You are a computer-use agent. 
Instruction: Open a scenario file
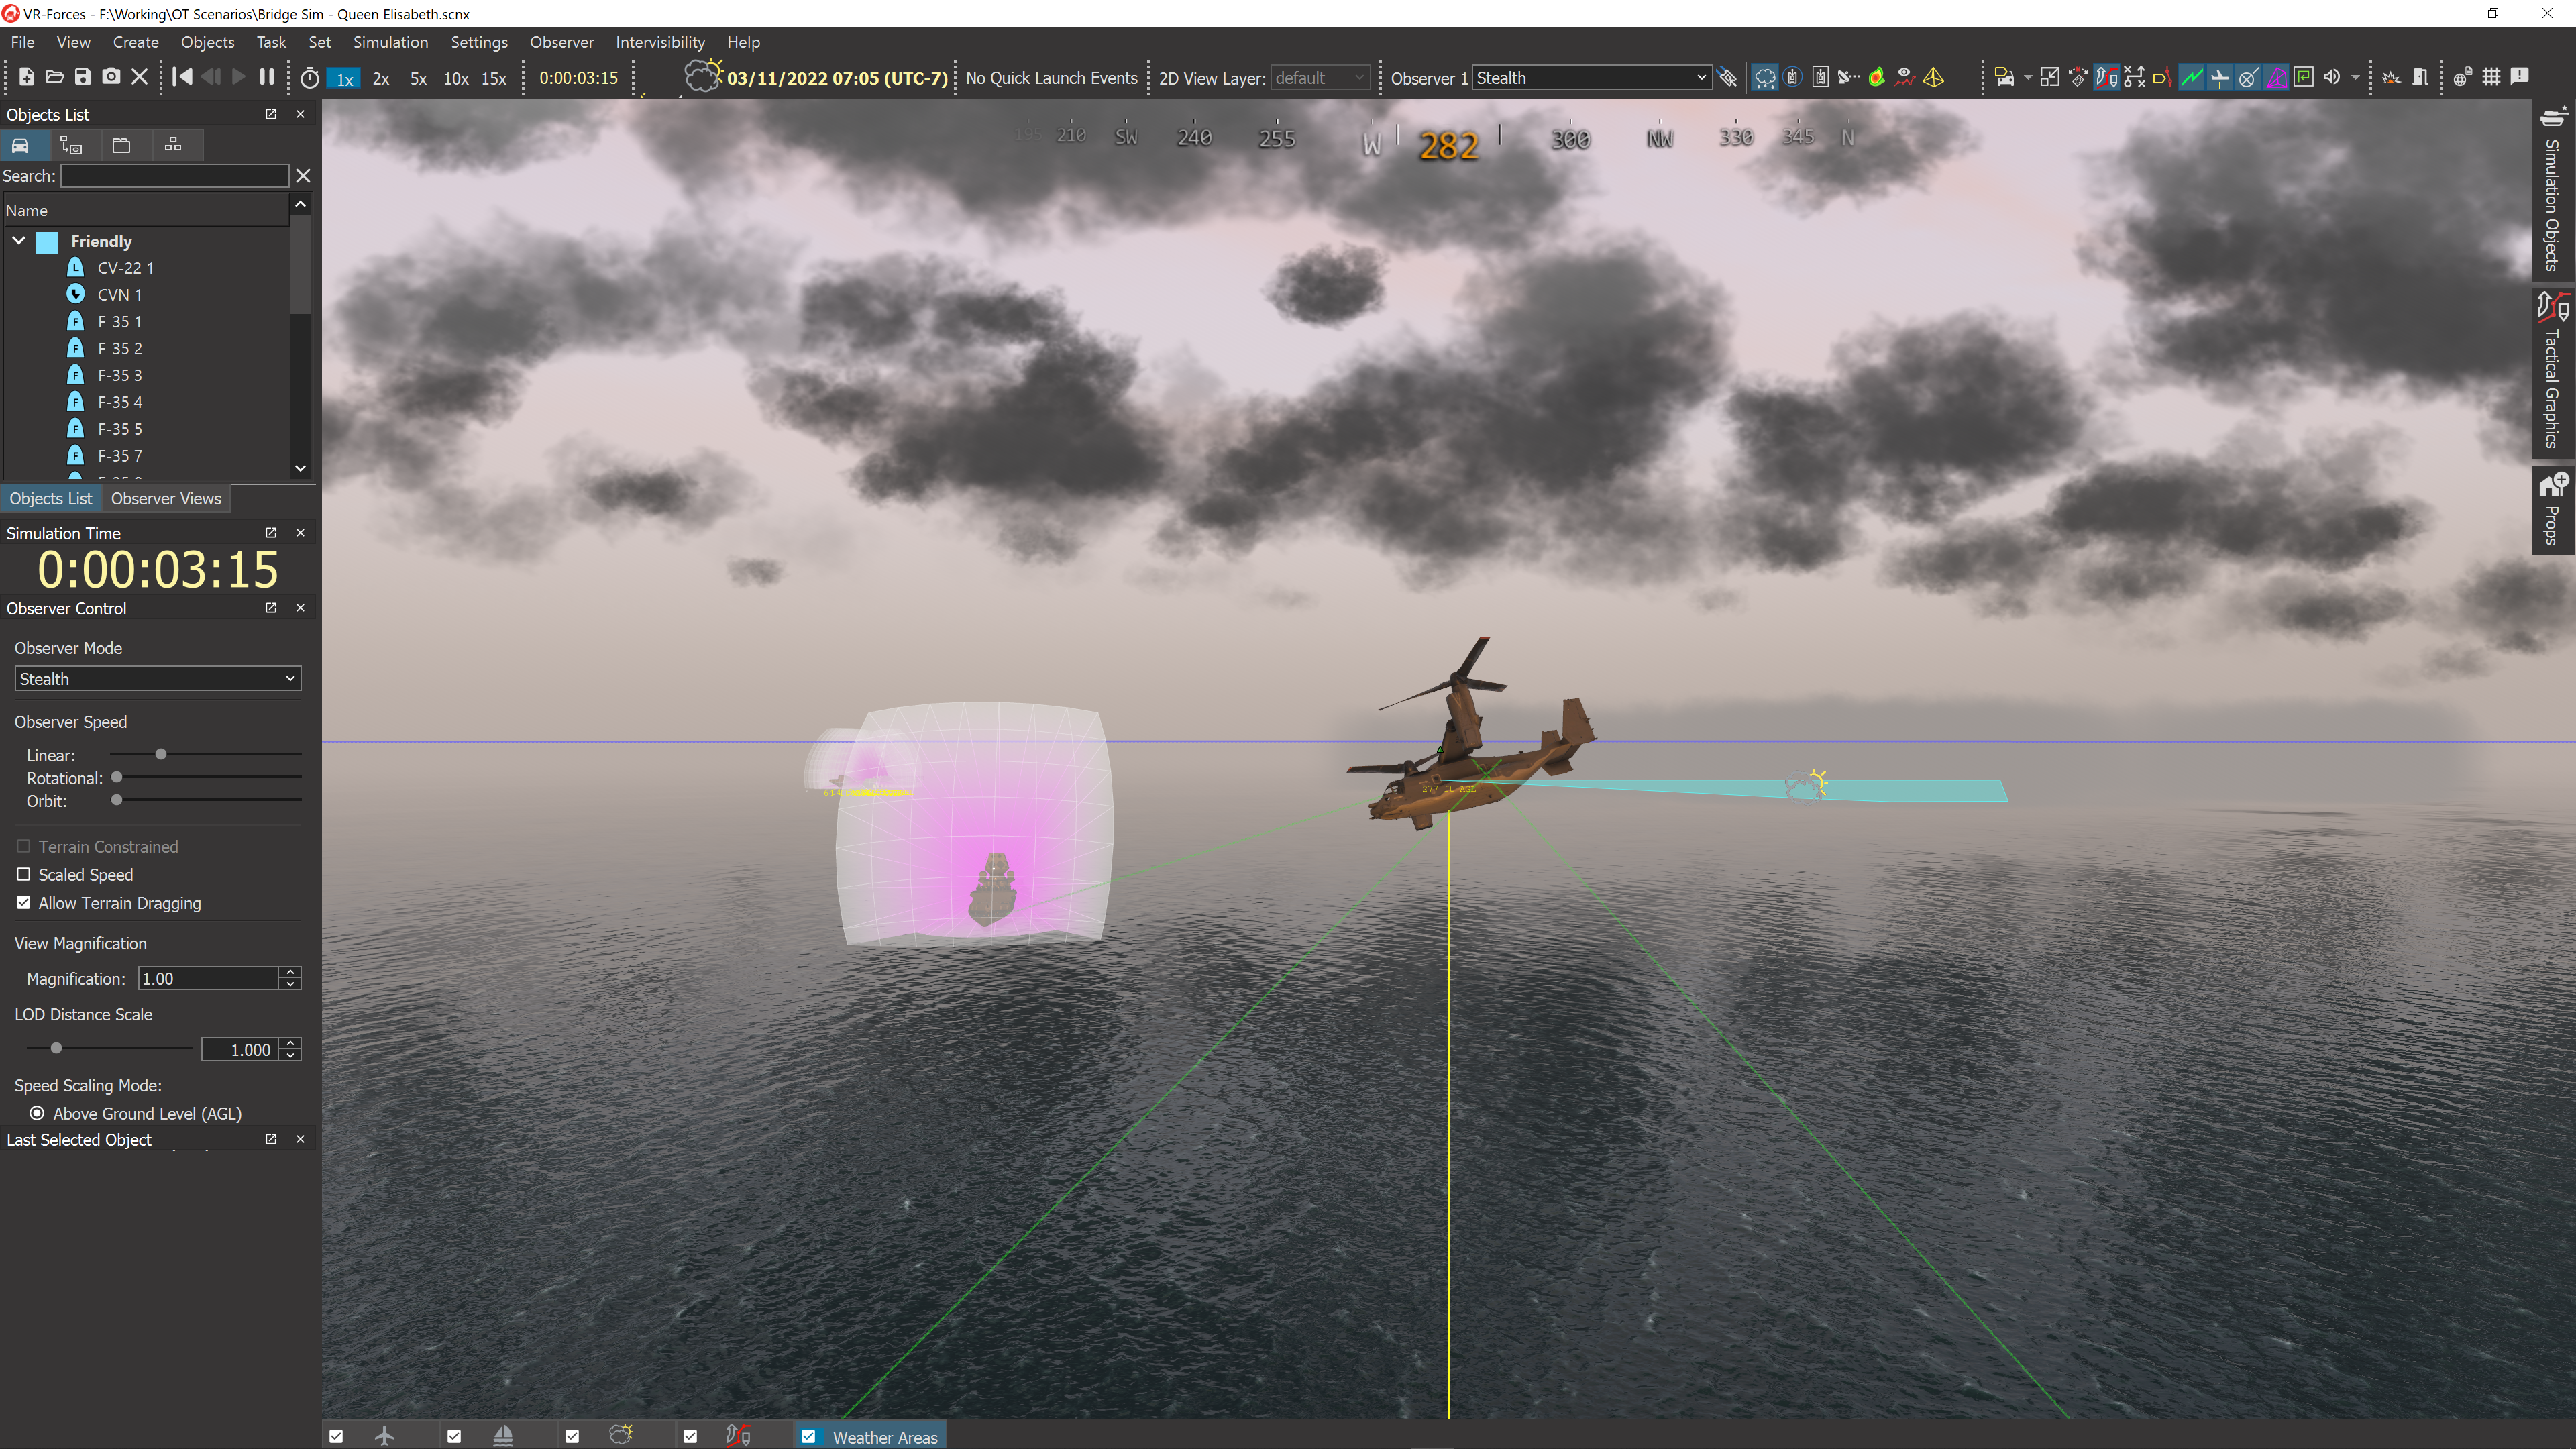pyautogui.click(x=55, y=77)
